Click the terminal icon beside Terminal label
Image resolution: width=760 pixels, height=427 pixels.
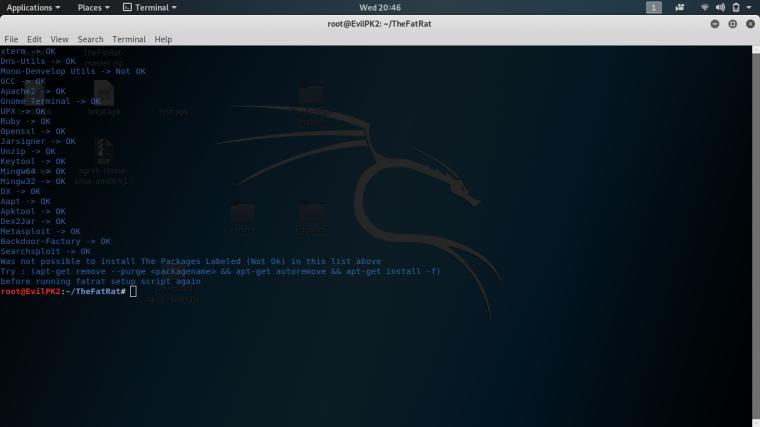(x=127, y=7)
